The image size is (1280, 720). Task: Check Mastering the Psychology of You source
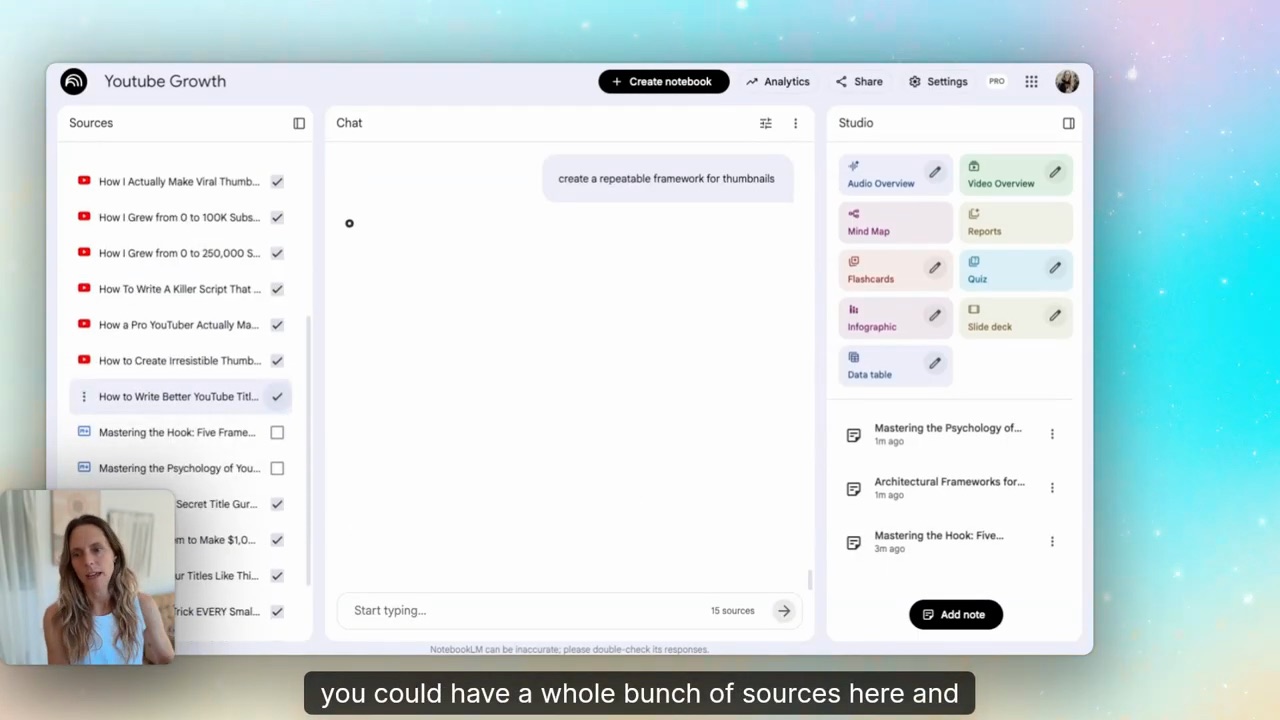[x=277, y=469]
